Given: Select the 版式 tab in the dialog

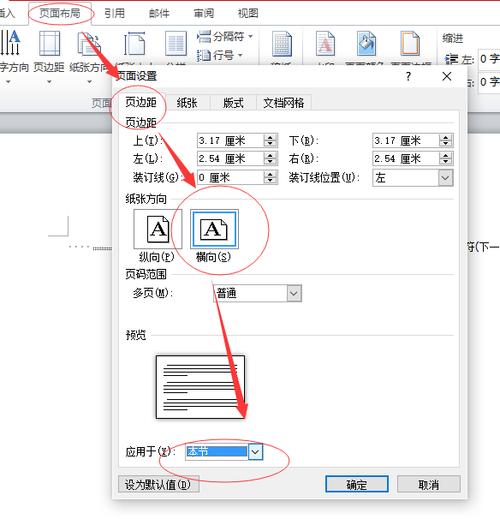Looking at the screenshot, I should coord(233,103).
